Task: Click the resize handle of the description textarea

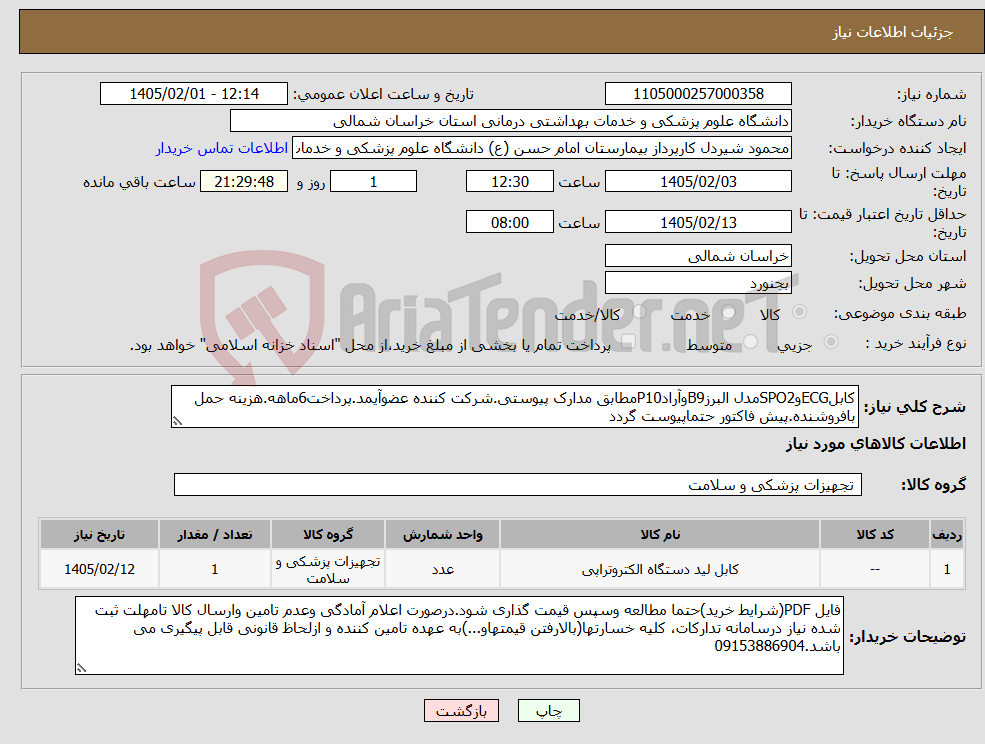Action: click(x=177, y=422)
